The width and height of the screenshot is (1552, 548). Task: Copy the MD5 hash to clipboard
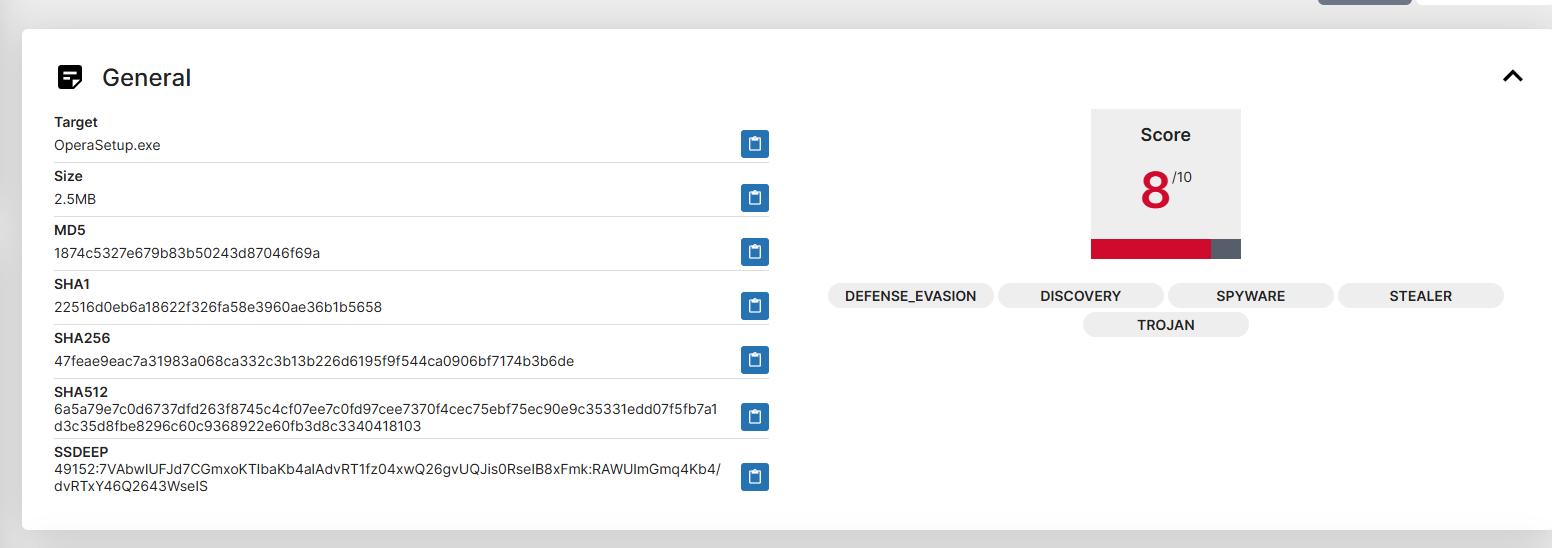pos(755,252)
